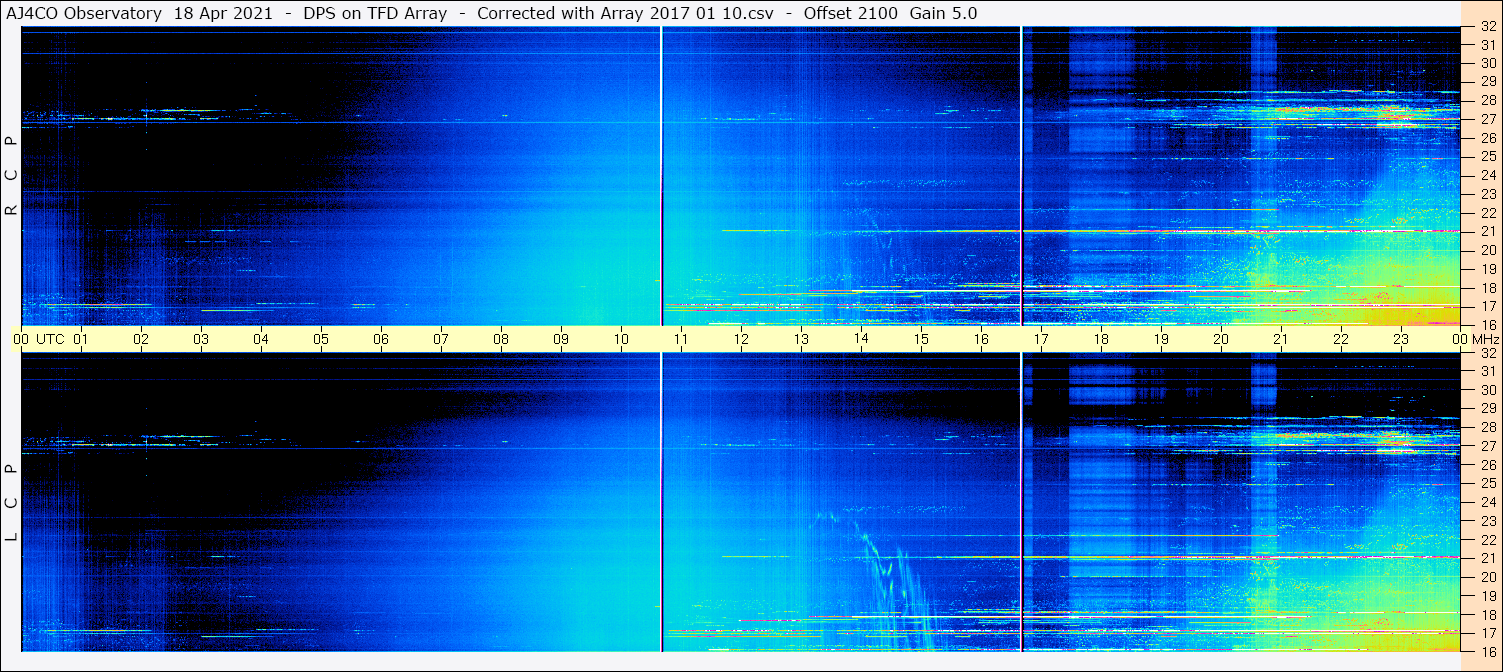Viewport: 1503px width, 672px height.
Task: Select hour 09 on the UTC time axis
Action: coord(561,339)
